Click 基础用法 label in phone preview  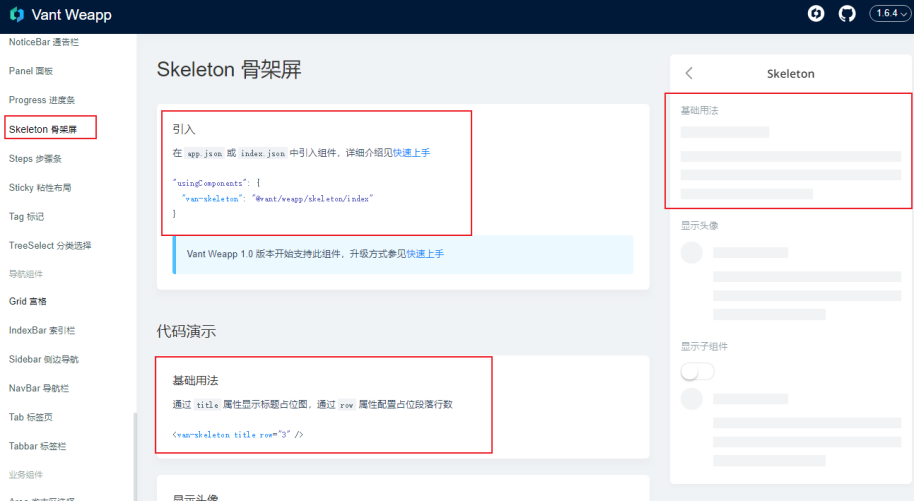[x=699, y=110]
